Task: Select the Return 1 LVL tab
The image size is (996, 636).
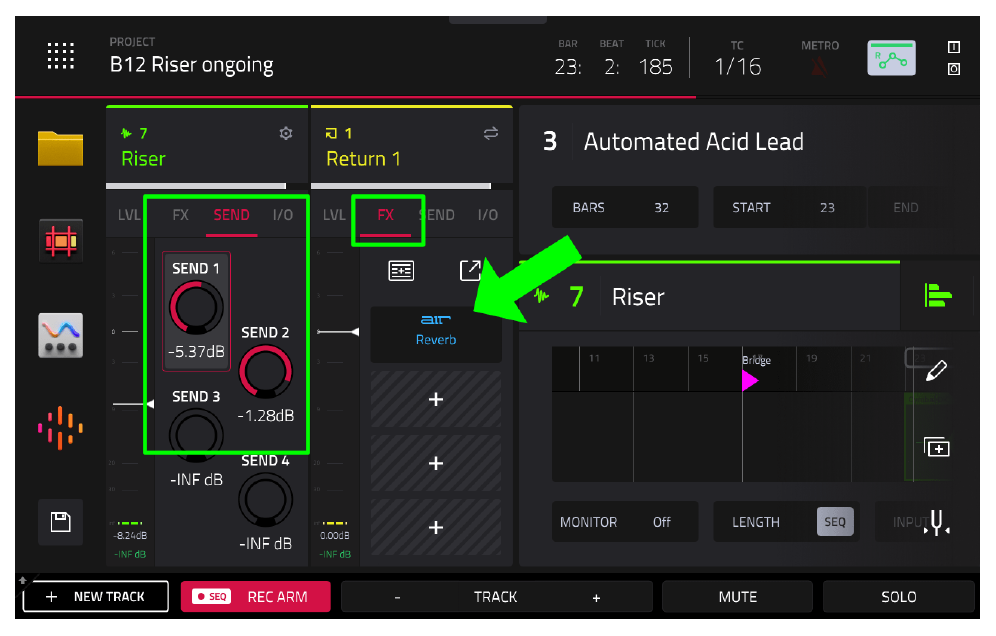Action: (x=334, y=215)
